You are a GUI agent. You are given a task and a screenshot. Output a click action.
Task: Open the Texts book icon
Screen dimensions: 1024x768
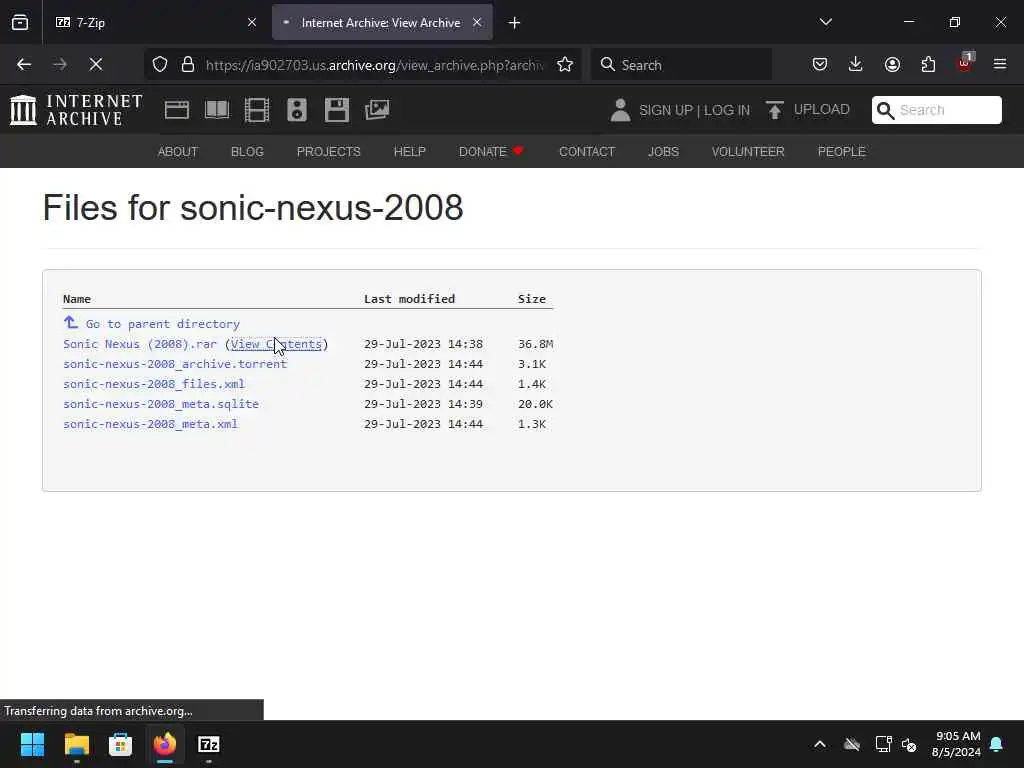click(x=217, y=110)
